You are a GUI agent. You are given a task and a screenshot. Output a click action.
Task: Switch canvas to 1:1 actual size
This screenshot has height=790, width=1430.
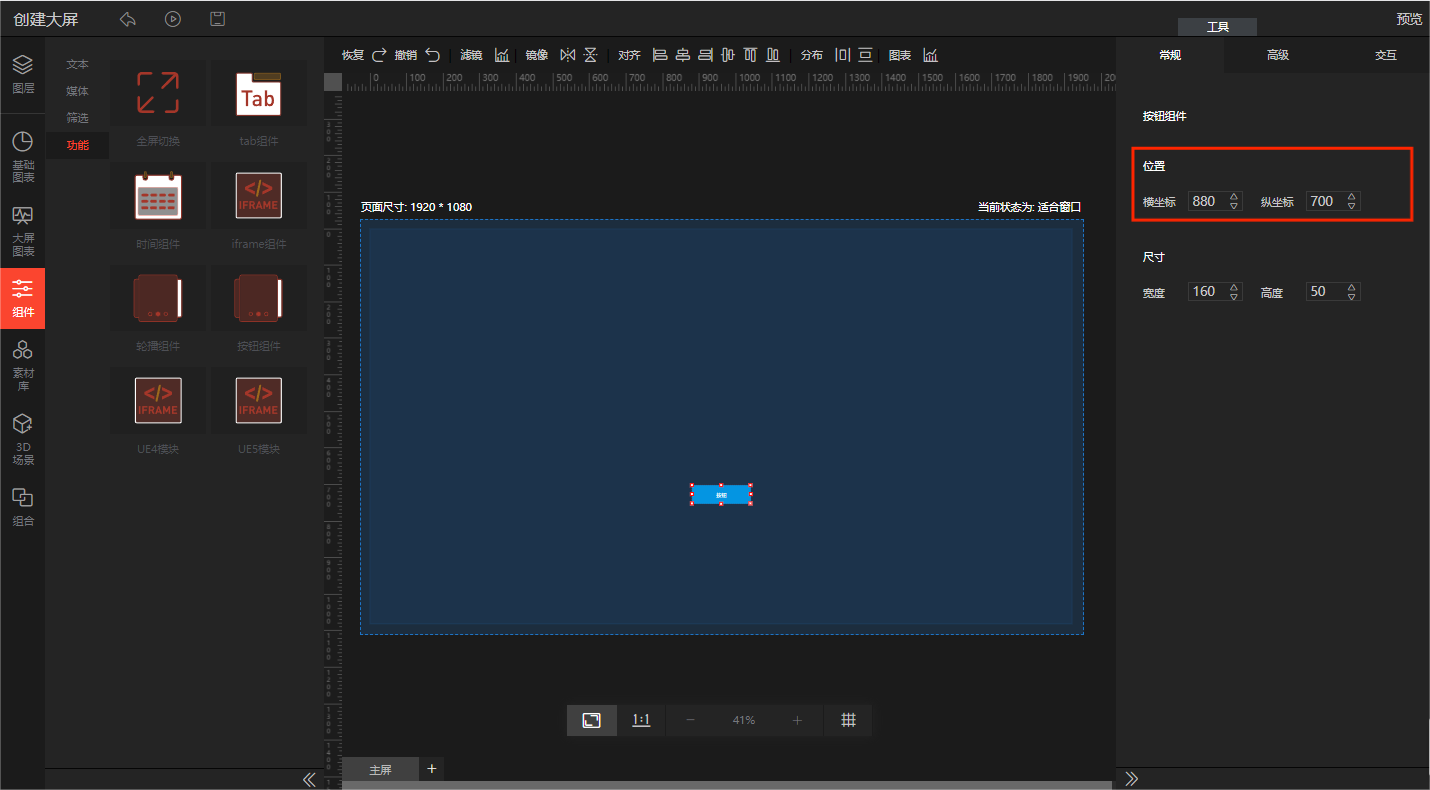point(641,720)
